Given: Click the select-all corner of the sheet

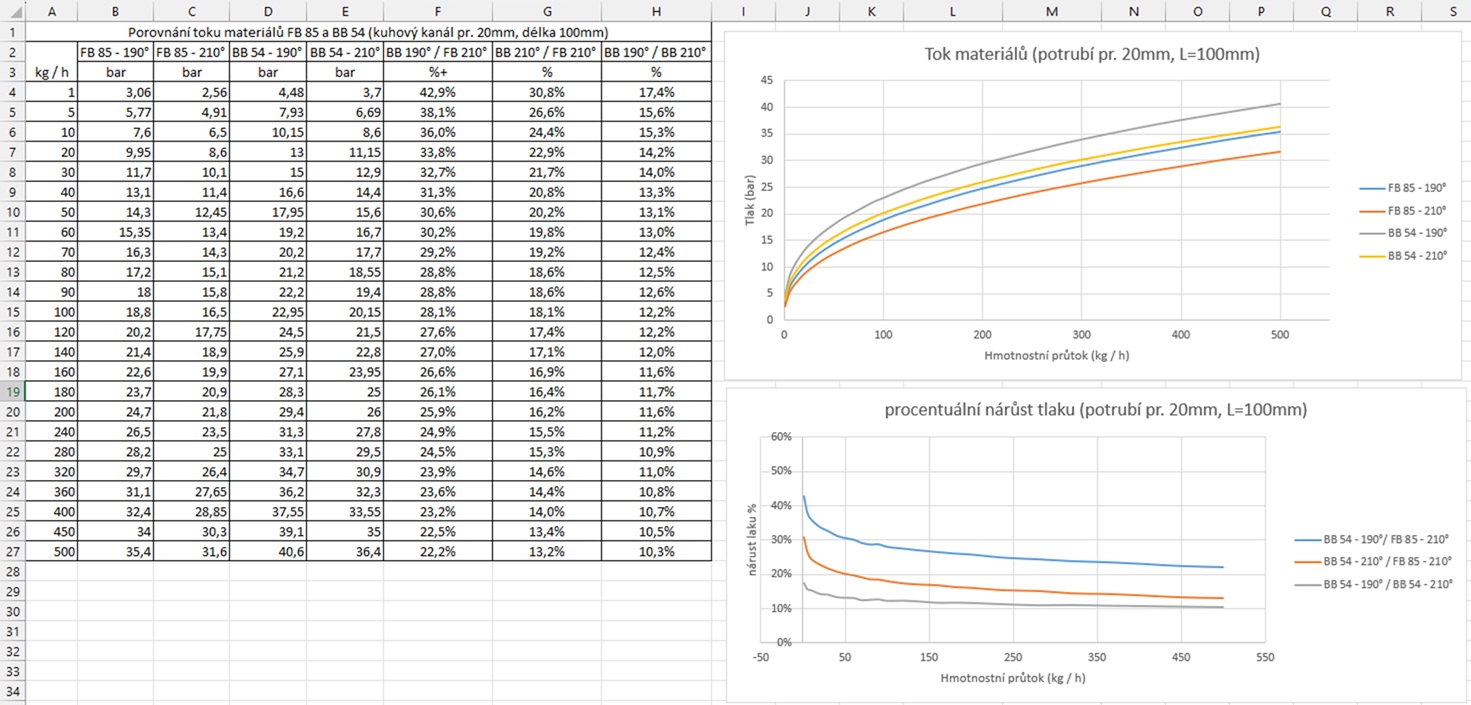Looking at the screenshot, I should click(x=12, y=10).
